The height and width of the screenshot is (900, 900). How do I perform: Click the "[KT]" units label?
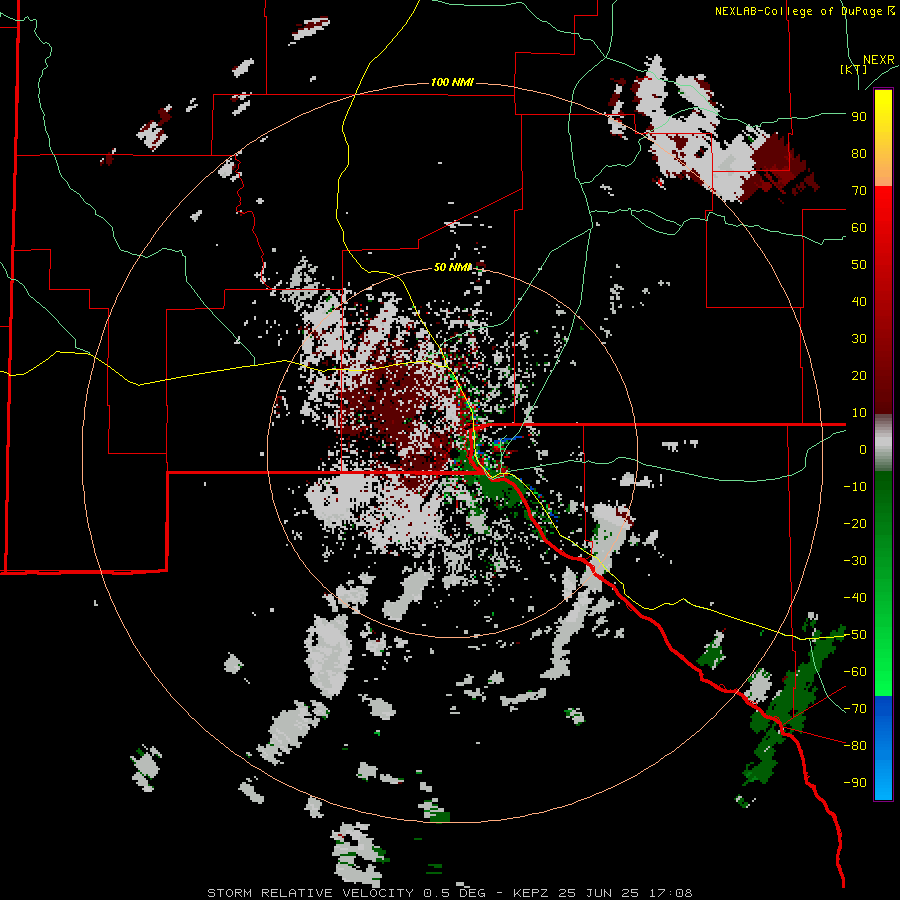(854, 69)
